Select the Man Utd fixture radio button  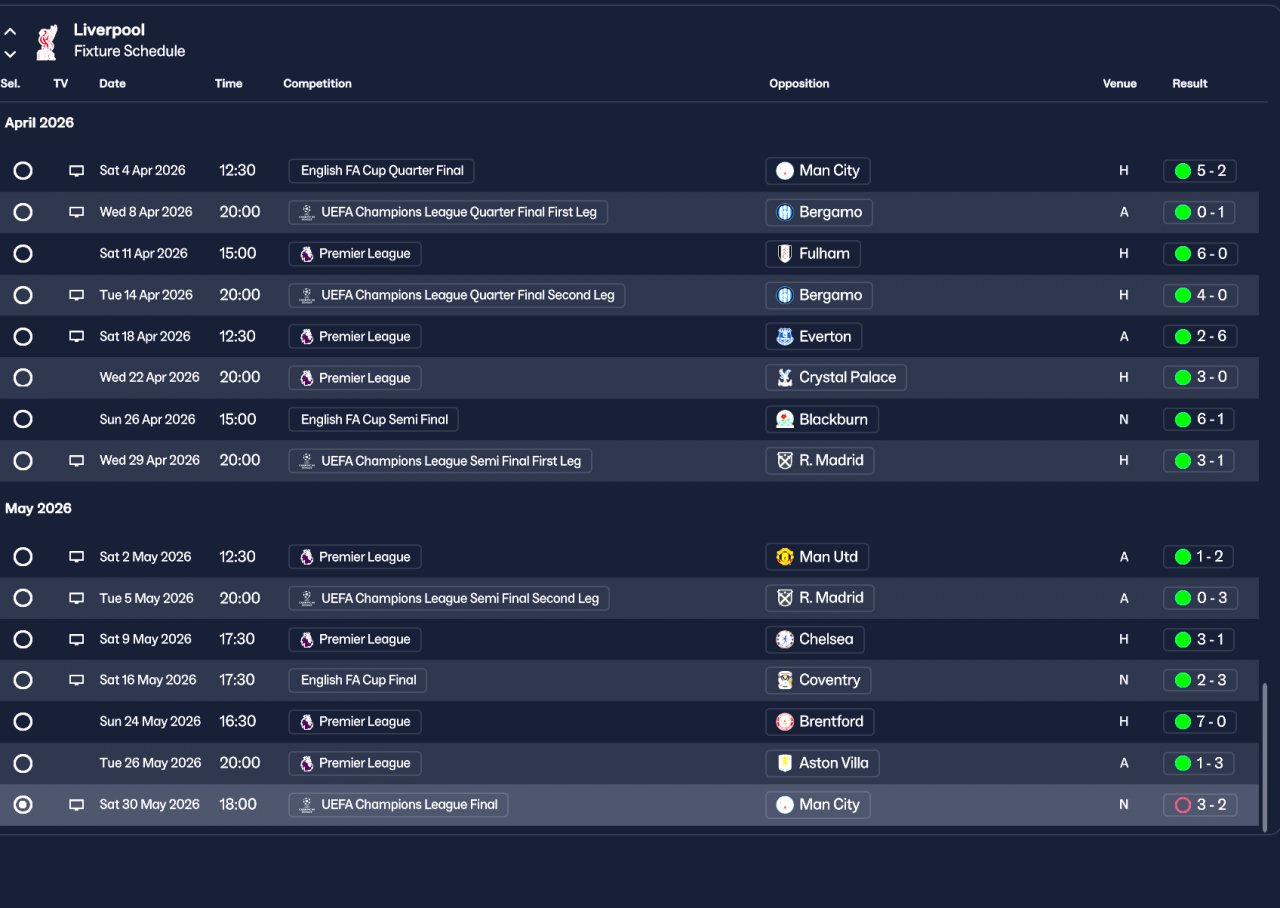[23, 557]
